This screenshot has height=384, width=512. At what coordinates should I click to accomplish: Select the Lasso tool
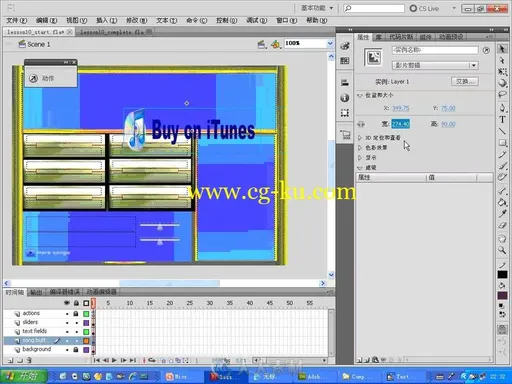click(502, 95)
